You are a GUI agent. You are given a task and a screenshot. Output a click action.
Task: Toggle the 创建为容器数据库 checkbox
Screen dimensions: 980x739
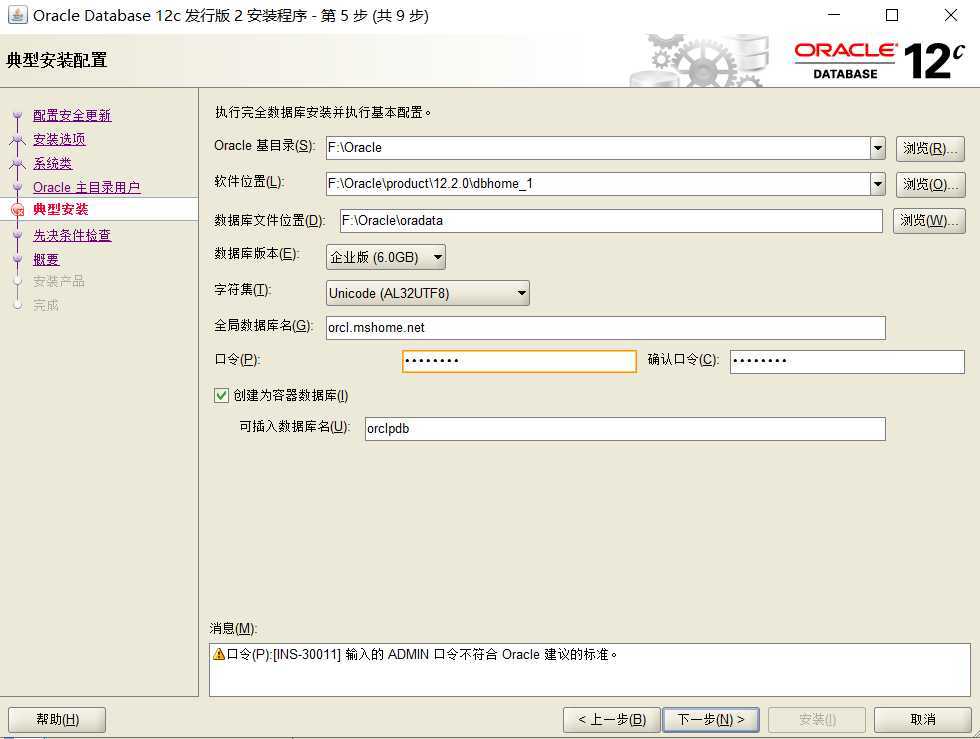click(221, 395)
